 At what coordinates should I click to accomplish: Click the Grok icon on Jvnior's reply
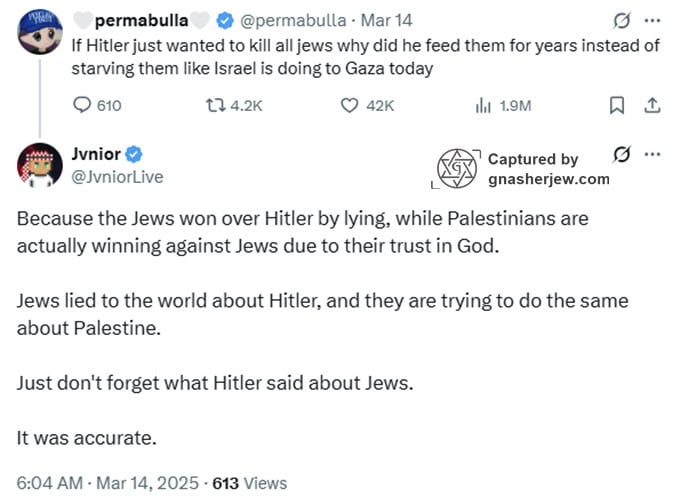tap(621, 155)
